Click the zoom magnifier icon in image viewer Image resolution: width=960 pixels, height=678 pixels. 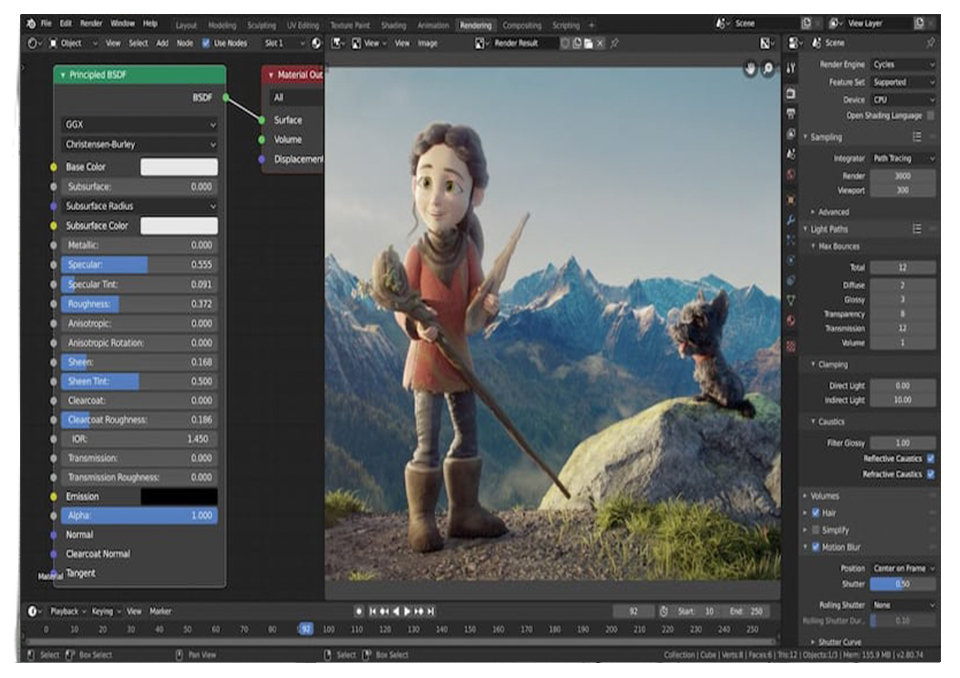pos(768,69)
